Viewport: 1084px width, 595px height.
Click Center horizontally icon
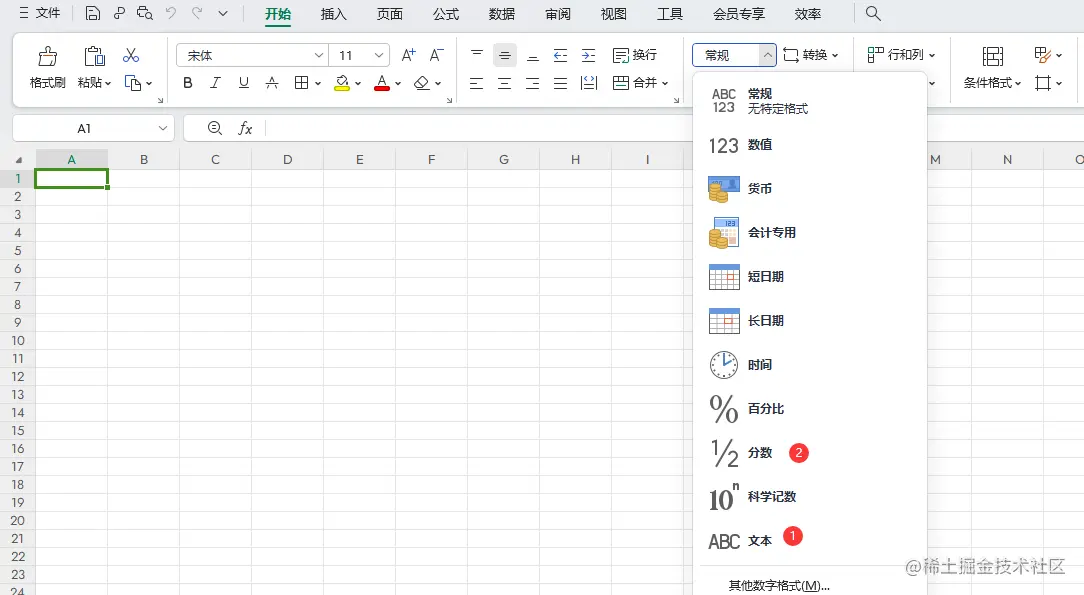505,83
